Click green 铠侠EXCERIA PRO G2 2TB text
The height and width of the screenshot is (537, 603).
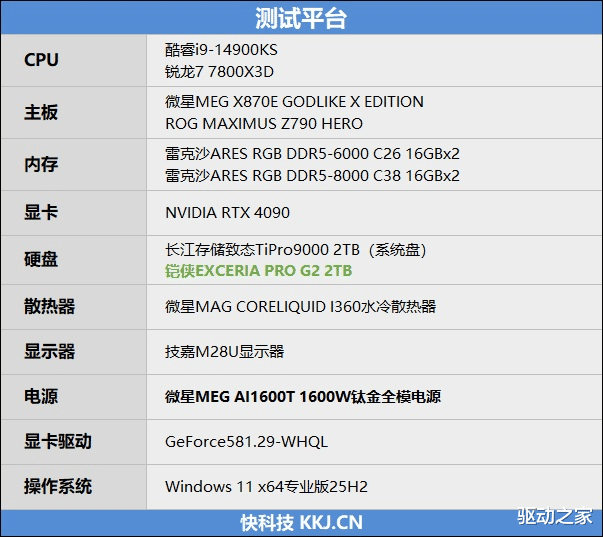(x=258, y=271)
